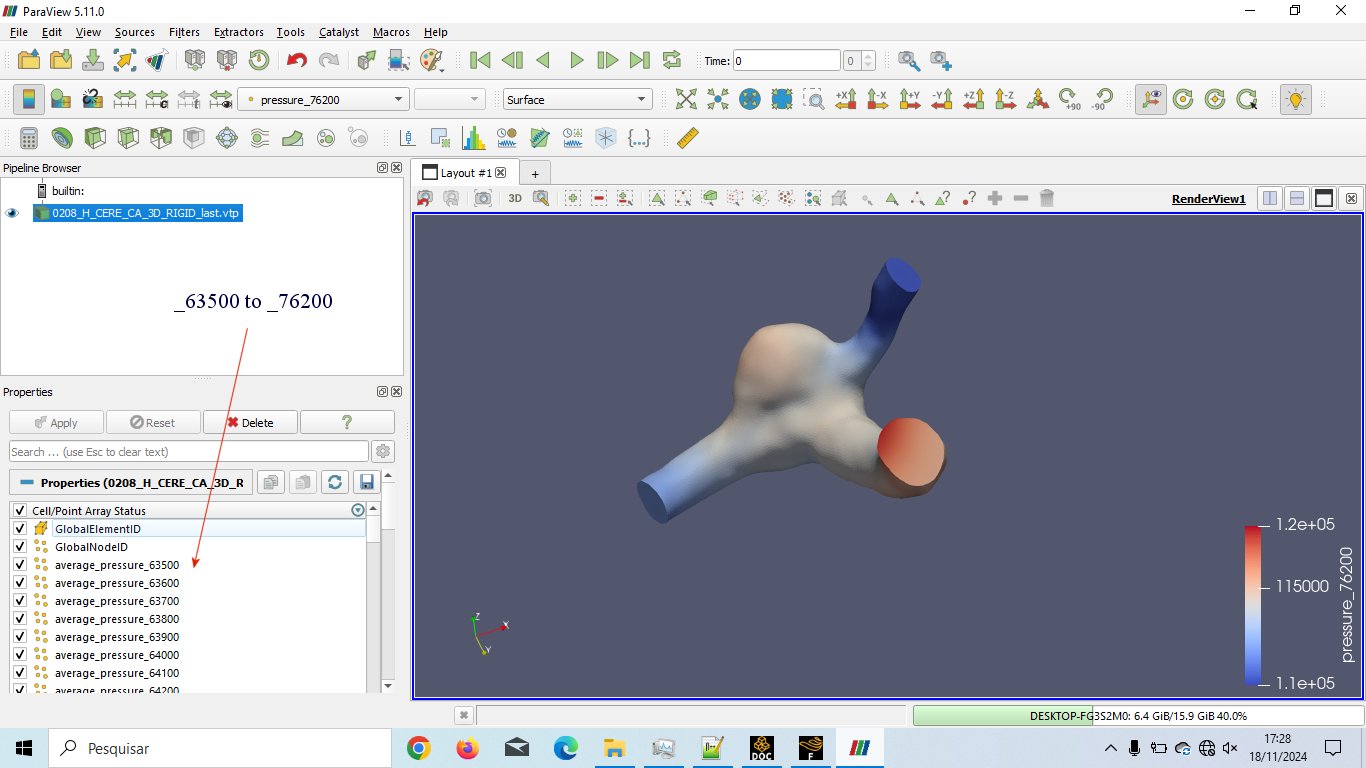Click the Reset button in Properties
Image resolution: width=1366 pixels, height=768 pixels.
[153, 422]
